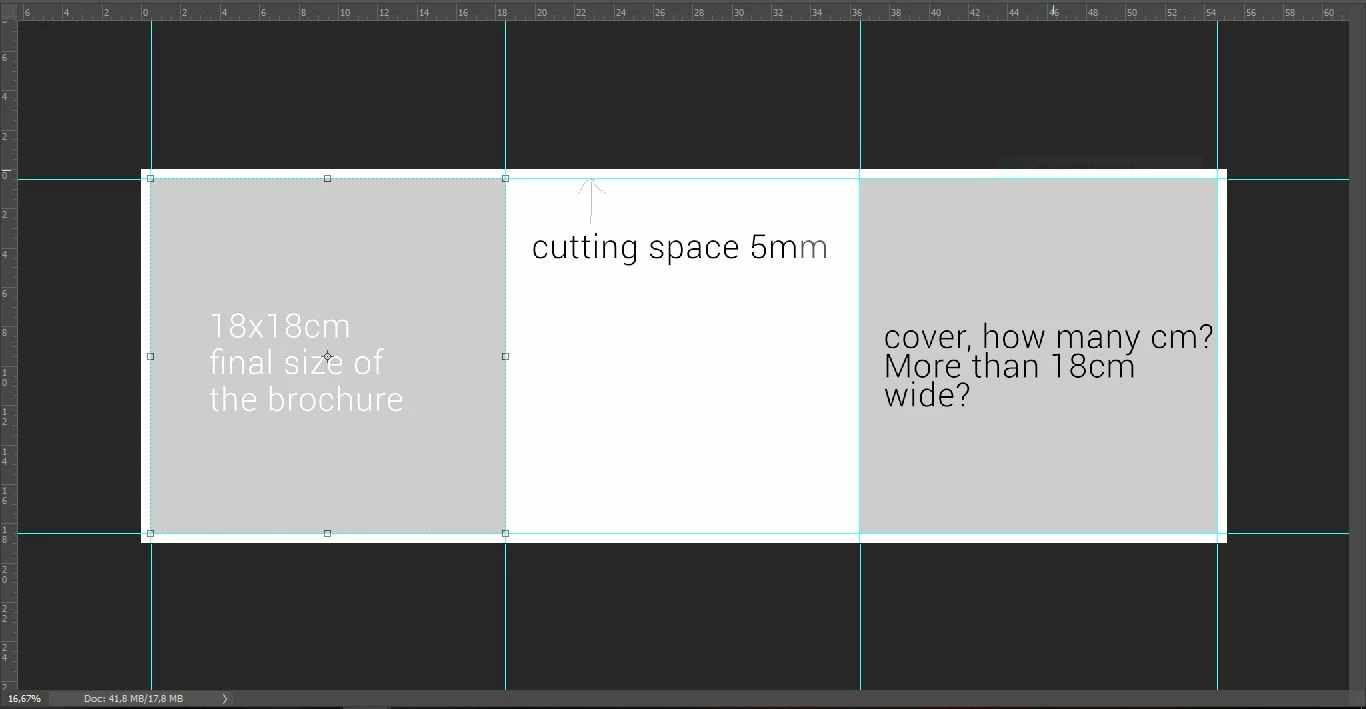Viewport: 1366px width, 709px height.
Task: Click the 'More than 18cm' text line
Action: coord(1010,366)
